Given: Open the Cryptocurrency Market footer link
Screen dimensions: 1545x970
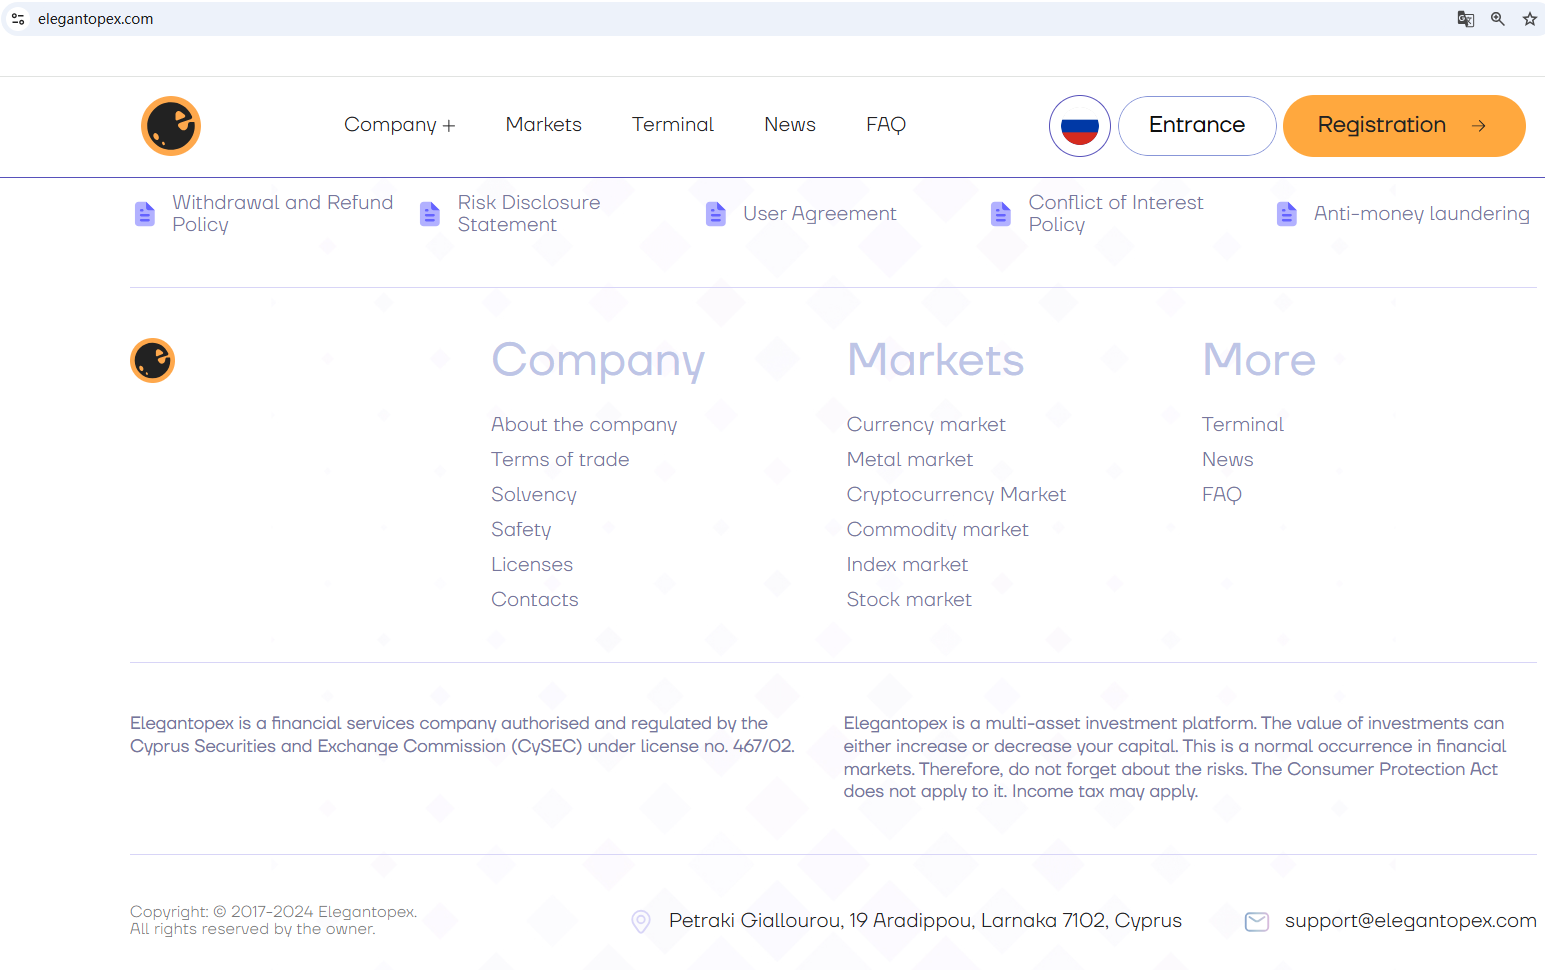Looking at the screenshot, I should coord(955,495).
